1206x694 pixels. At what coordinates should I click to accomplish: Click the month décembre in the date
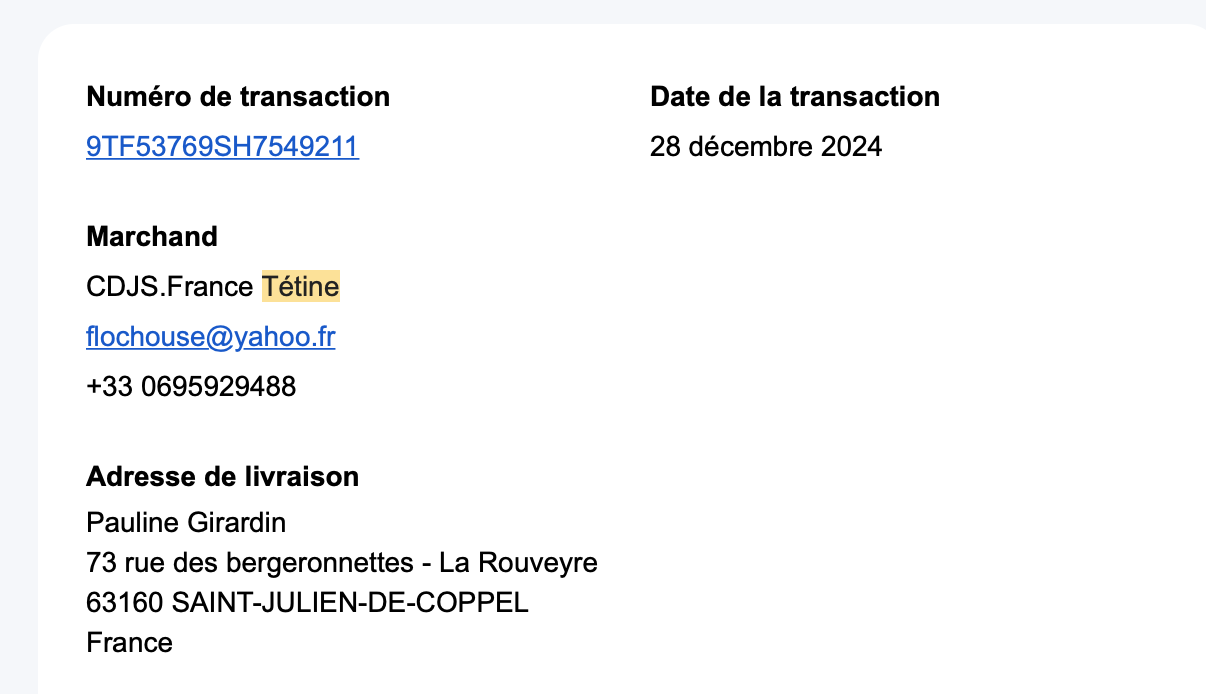tap(752, 147)
